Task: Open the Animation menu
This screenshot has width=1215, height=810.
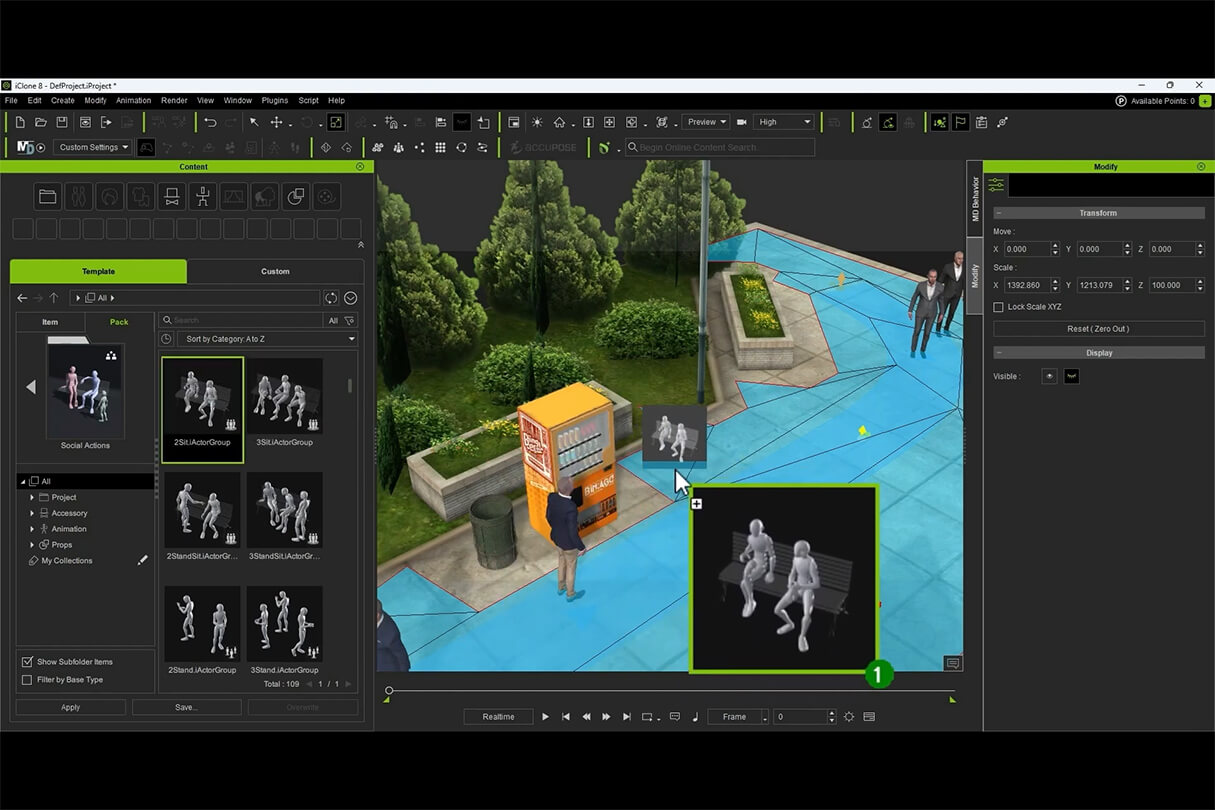Action: [133, 100]
